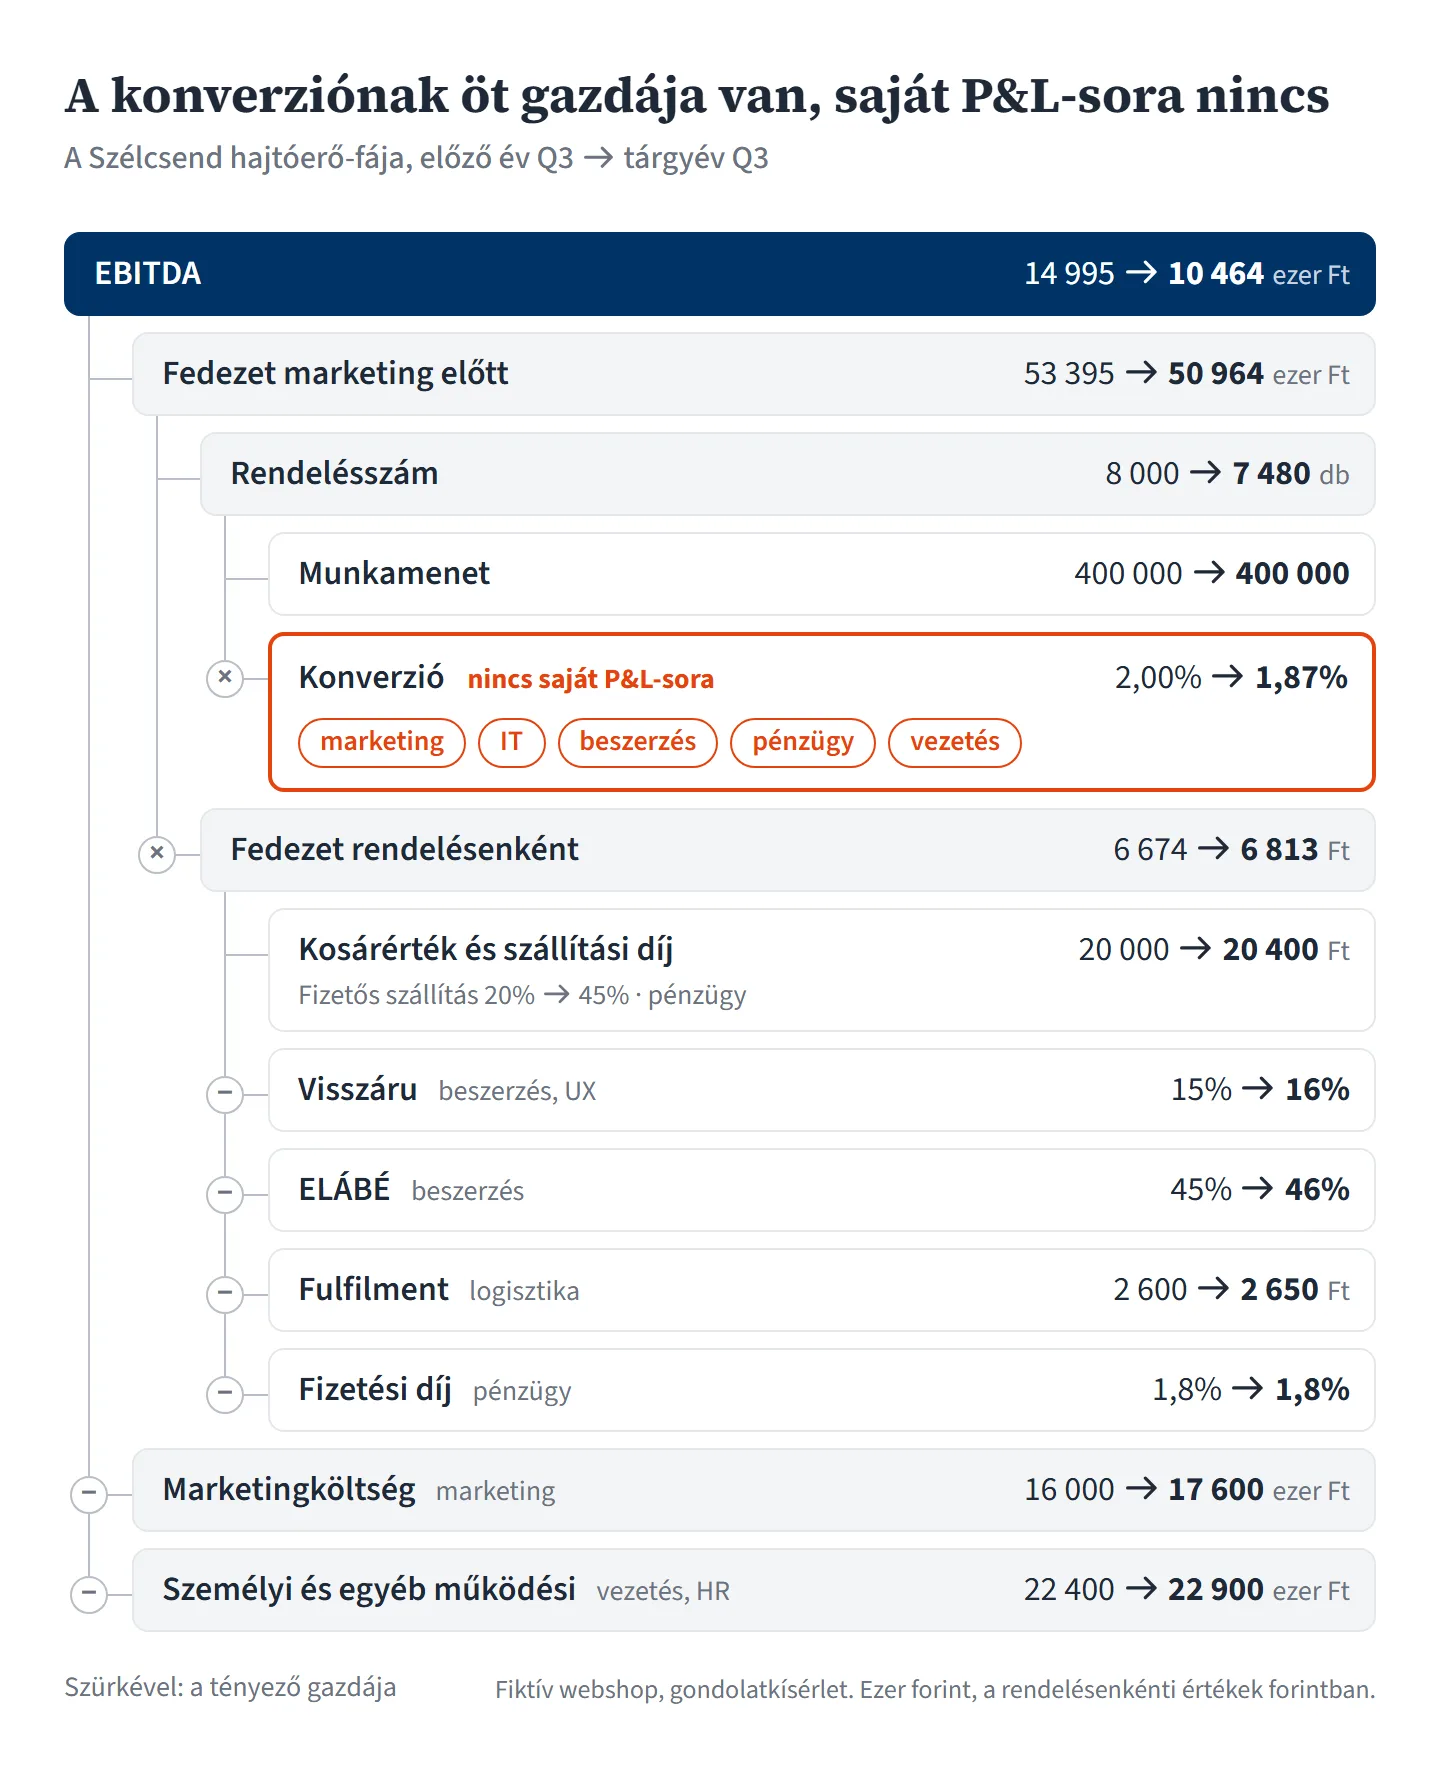Viewport: 1440px width, 1774px height.
Task: Select the Rendelésszám row
Action: [x=788, y=474]
